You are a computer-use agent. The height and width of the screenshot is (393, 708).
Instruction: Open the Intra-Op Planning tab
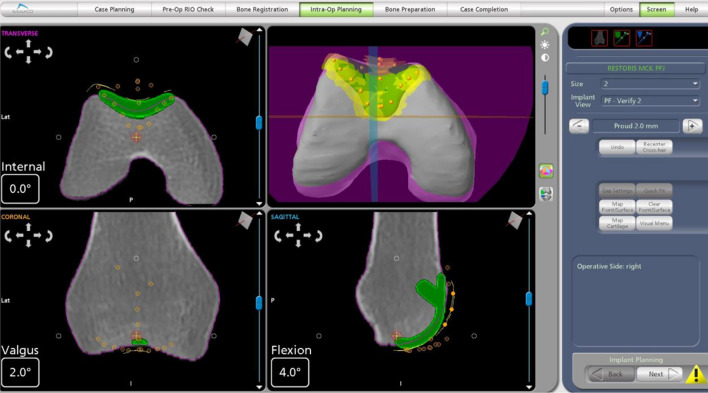(x=336, y=9)
